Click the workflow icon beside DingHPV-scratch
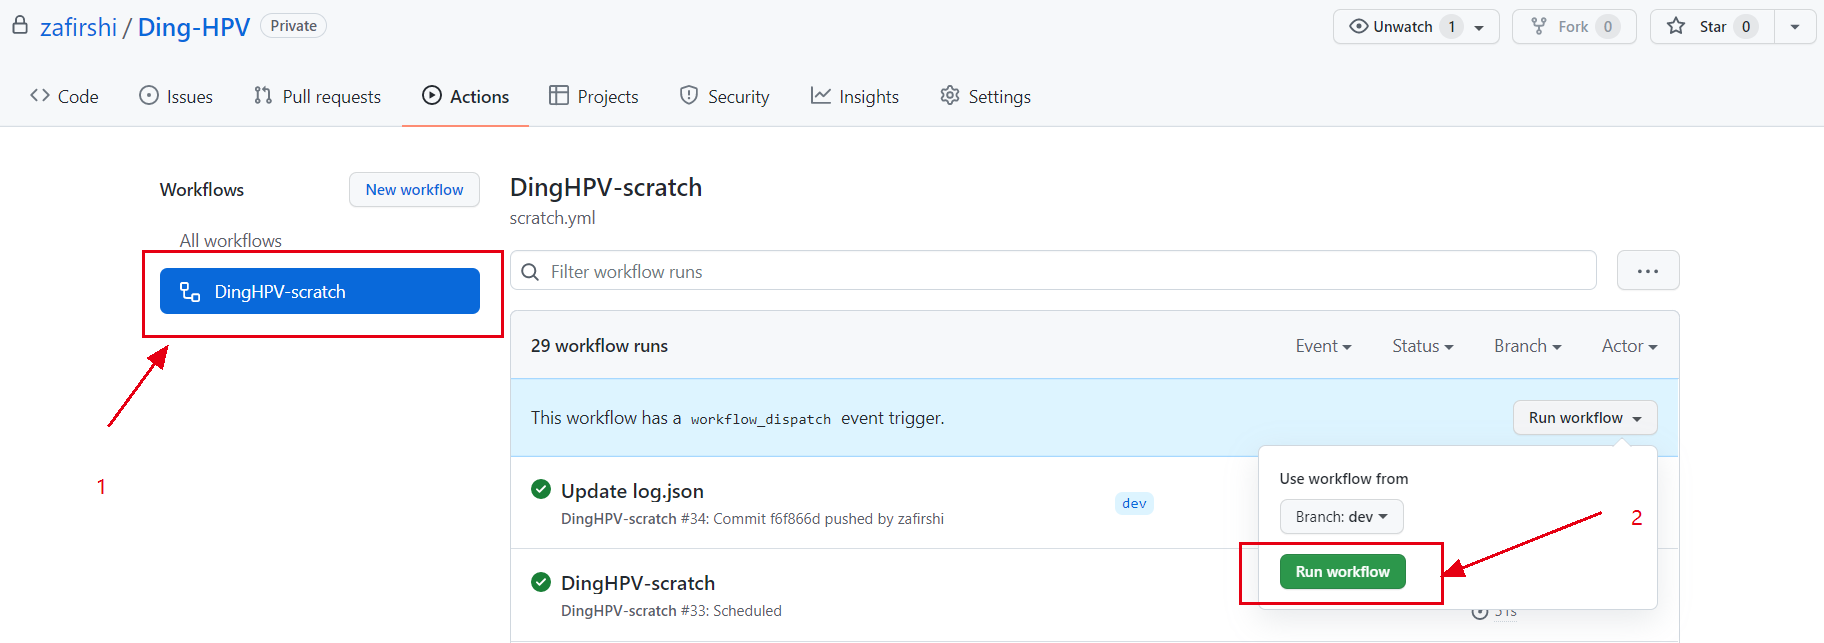Viewport: 1824px width, 643px height. coord(190,291)
